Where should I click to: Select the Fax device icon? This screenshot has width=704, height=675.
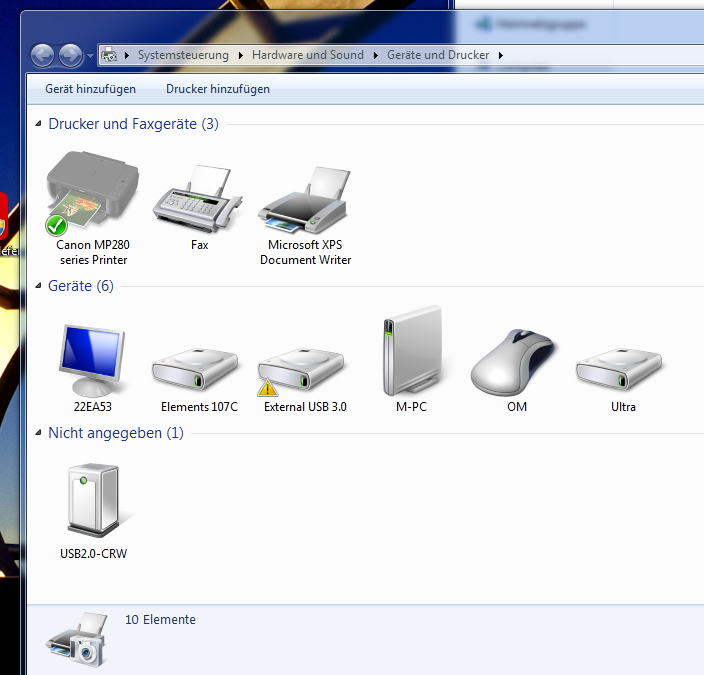(x=198, y=199)
